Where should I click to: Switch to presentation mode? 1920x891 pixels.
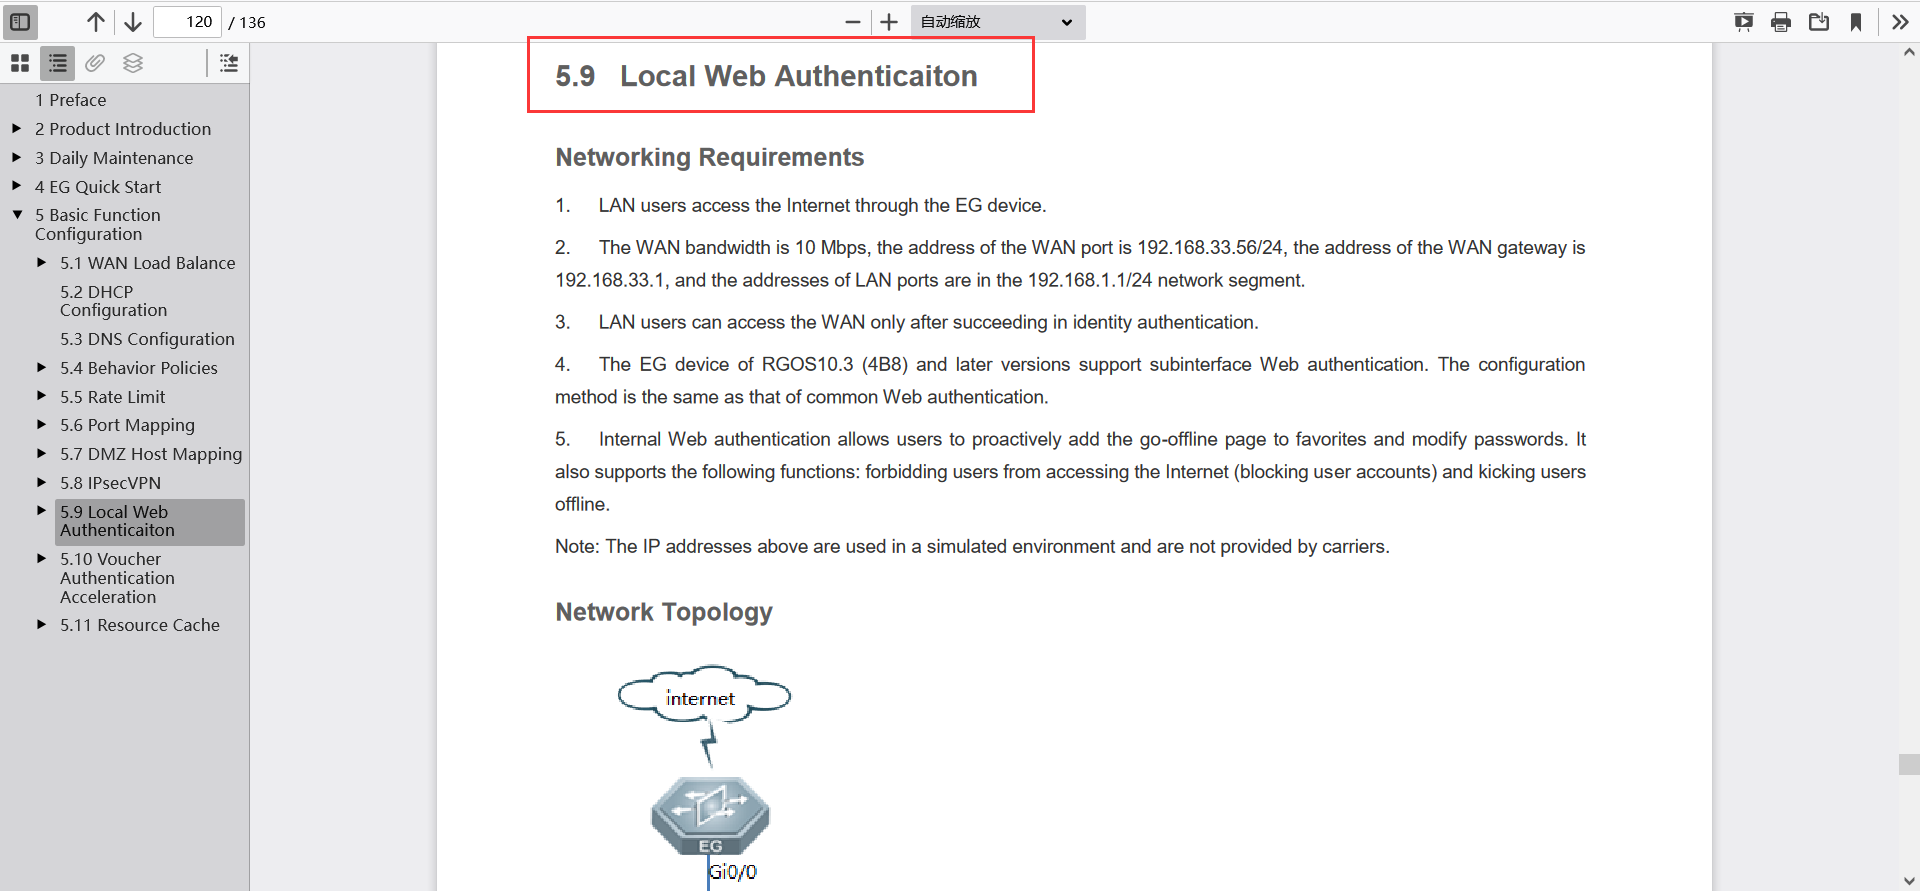point(1744,21)
